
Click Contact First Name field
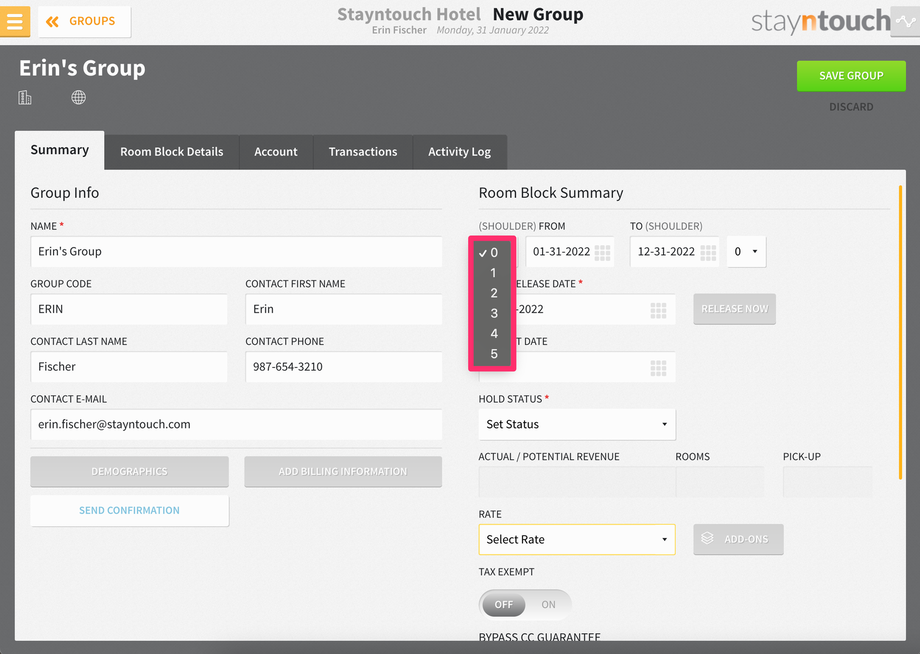click(x=343, y=309)
